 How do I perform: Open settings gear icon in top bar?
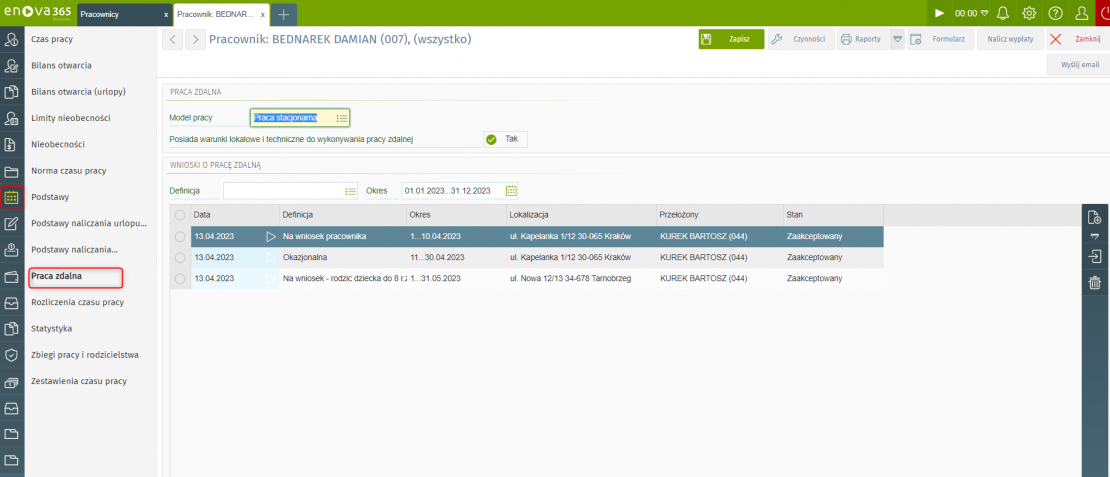pos(1029,14)
